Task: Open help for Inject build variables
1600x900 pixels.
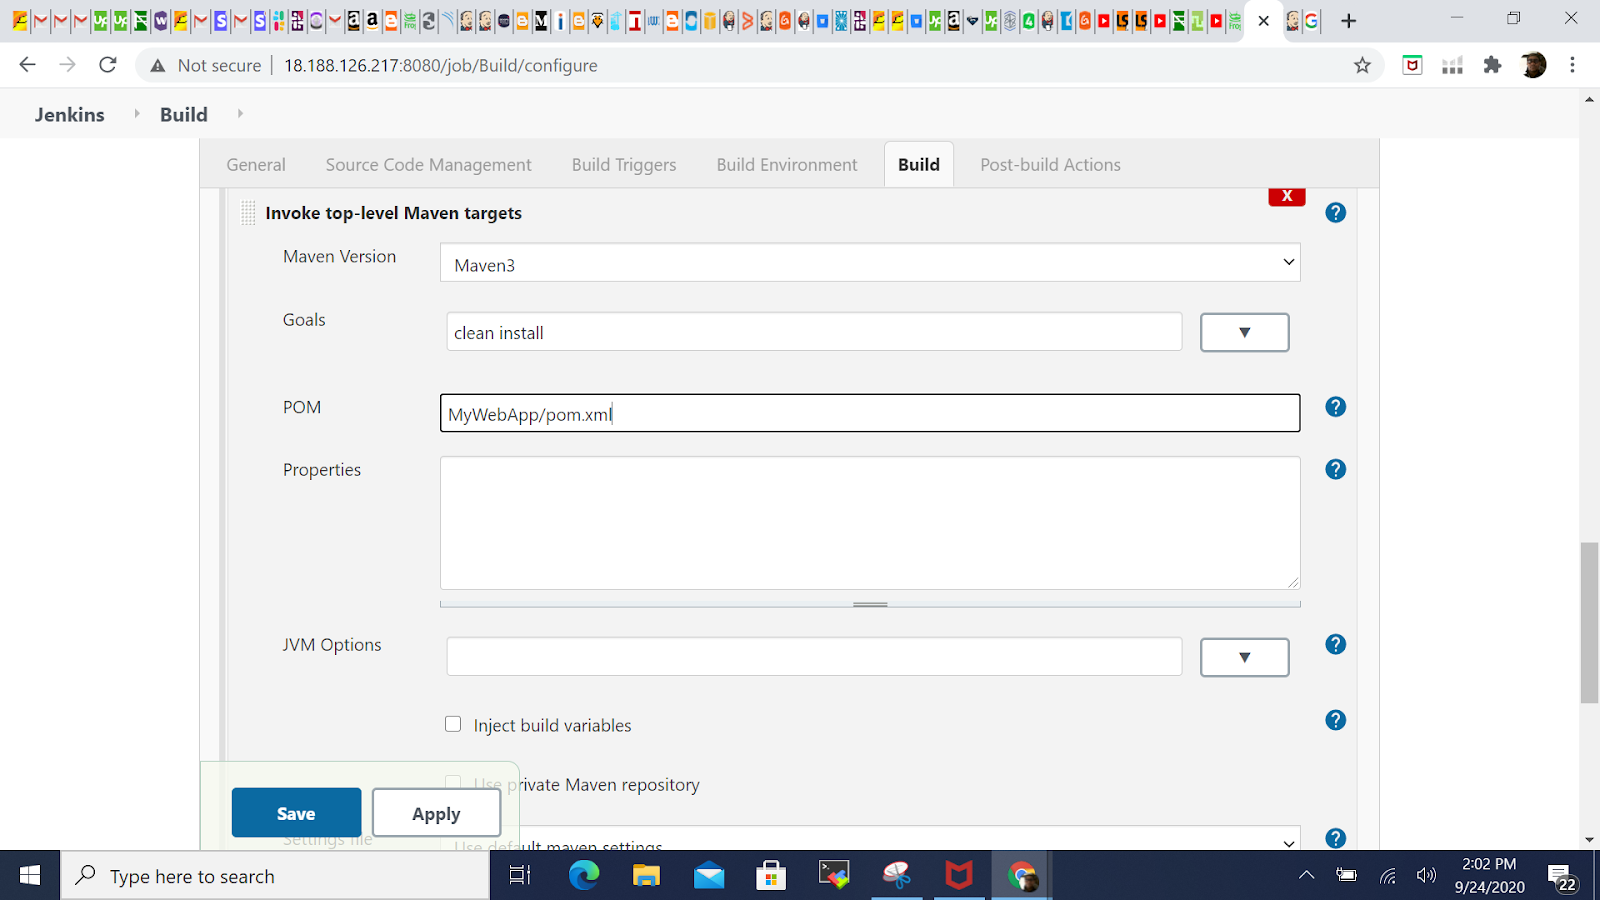Action: [x=1335, y=720]
